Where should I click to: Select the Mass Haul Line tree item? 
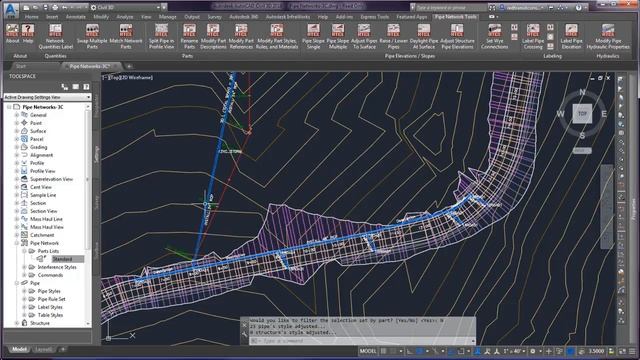[46, 219]
